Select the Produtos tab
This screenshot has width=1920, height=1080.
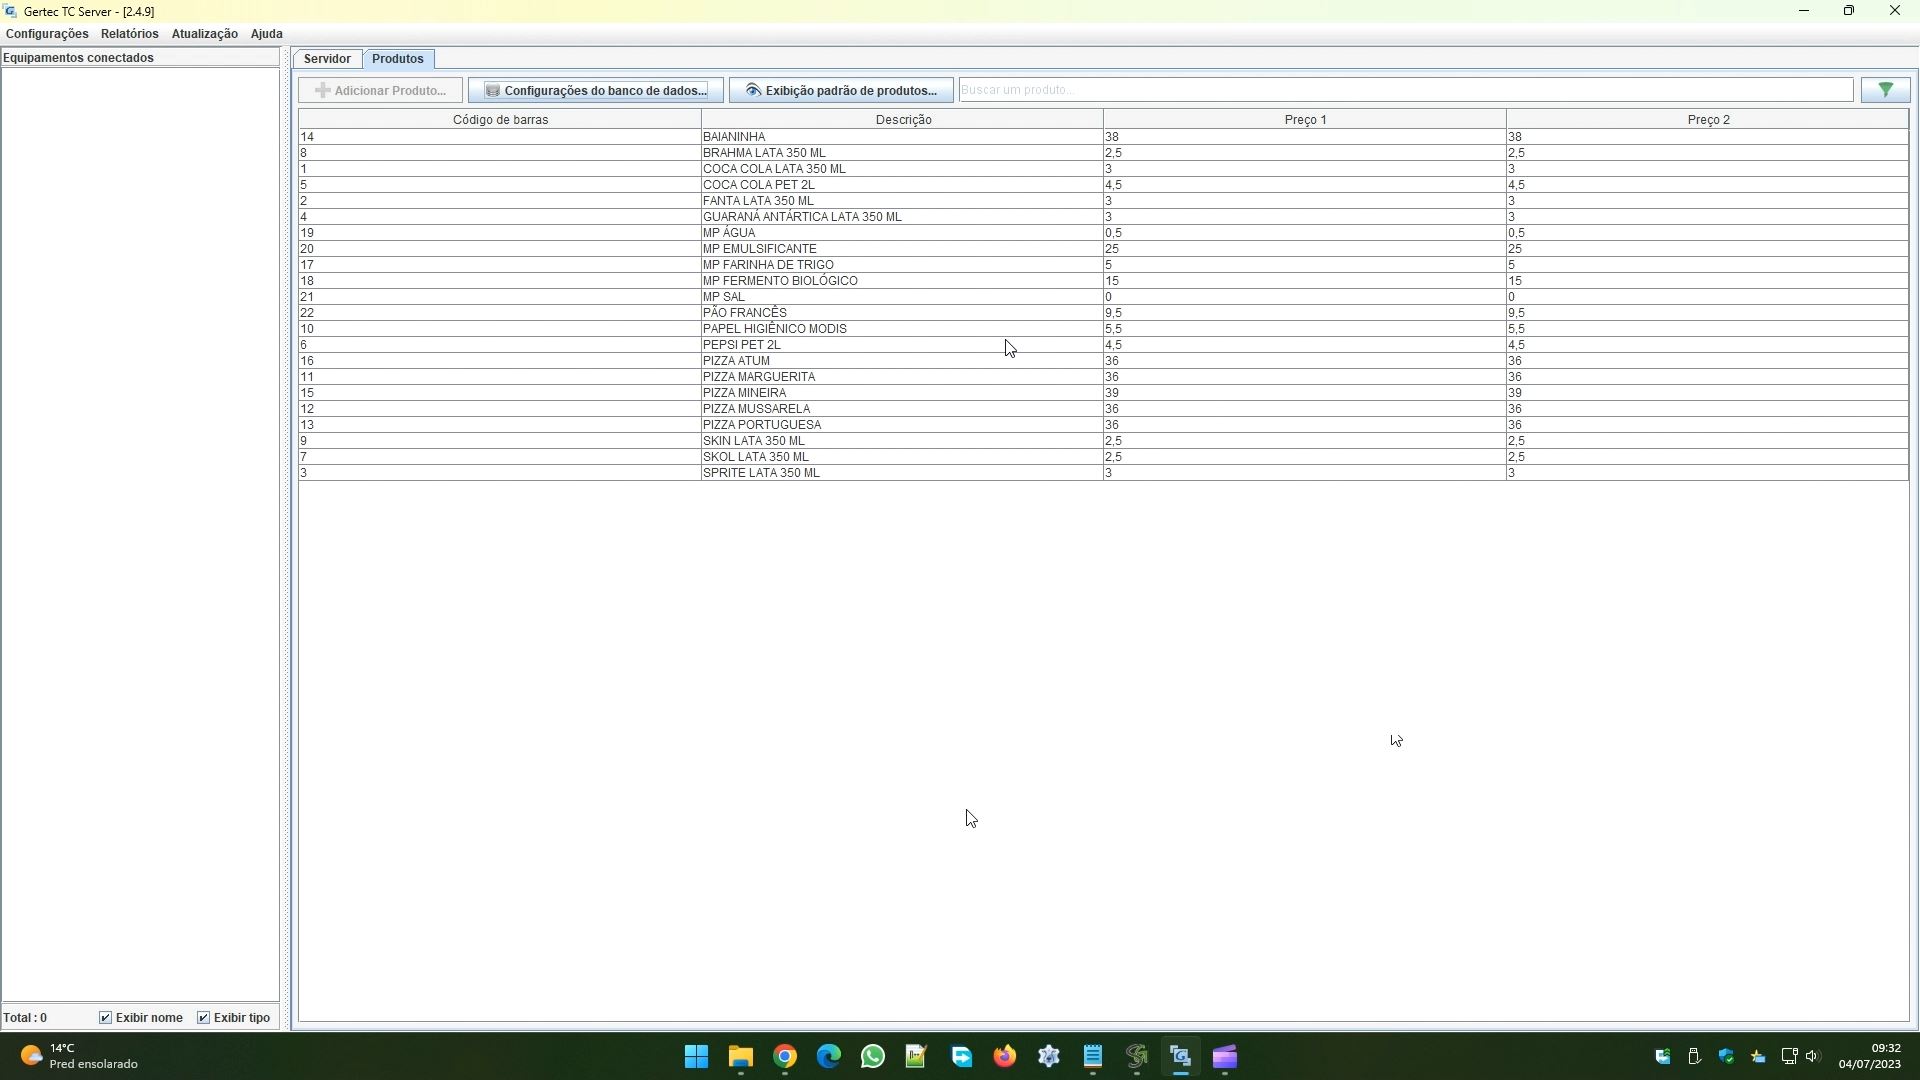(398, 59)
